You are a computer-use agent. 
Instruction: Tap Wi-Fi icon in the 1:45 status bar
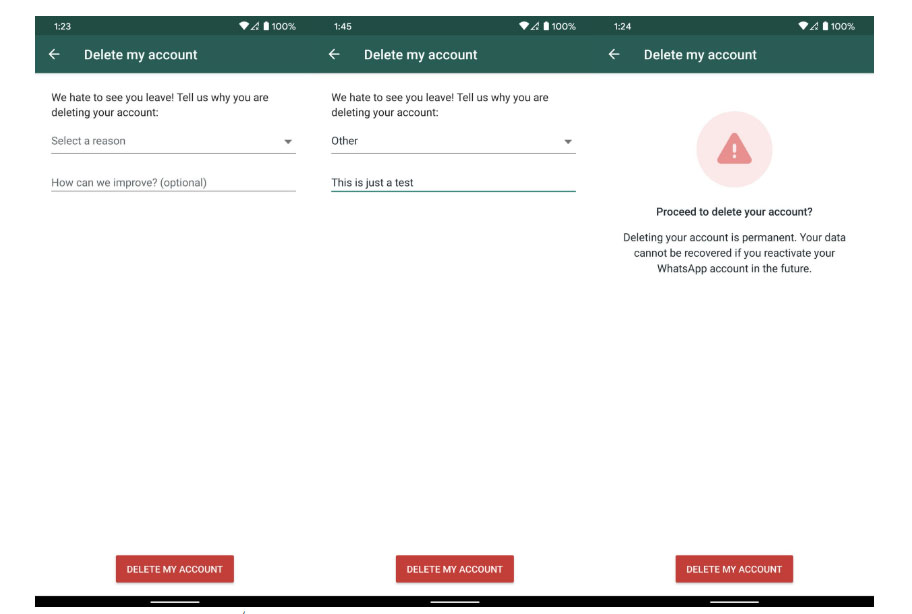pyautogui.click(x=525, y=26)
